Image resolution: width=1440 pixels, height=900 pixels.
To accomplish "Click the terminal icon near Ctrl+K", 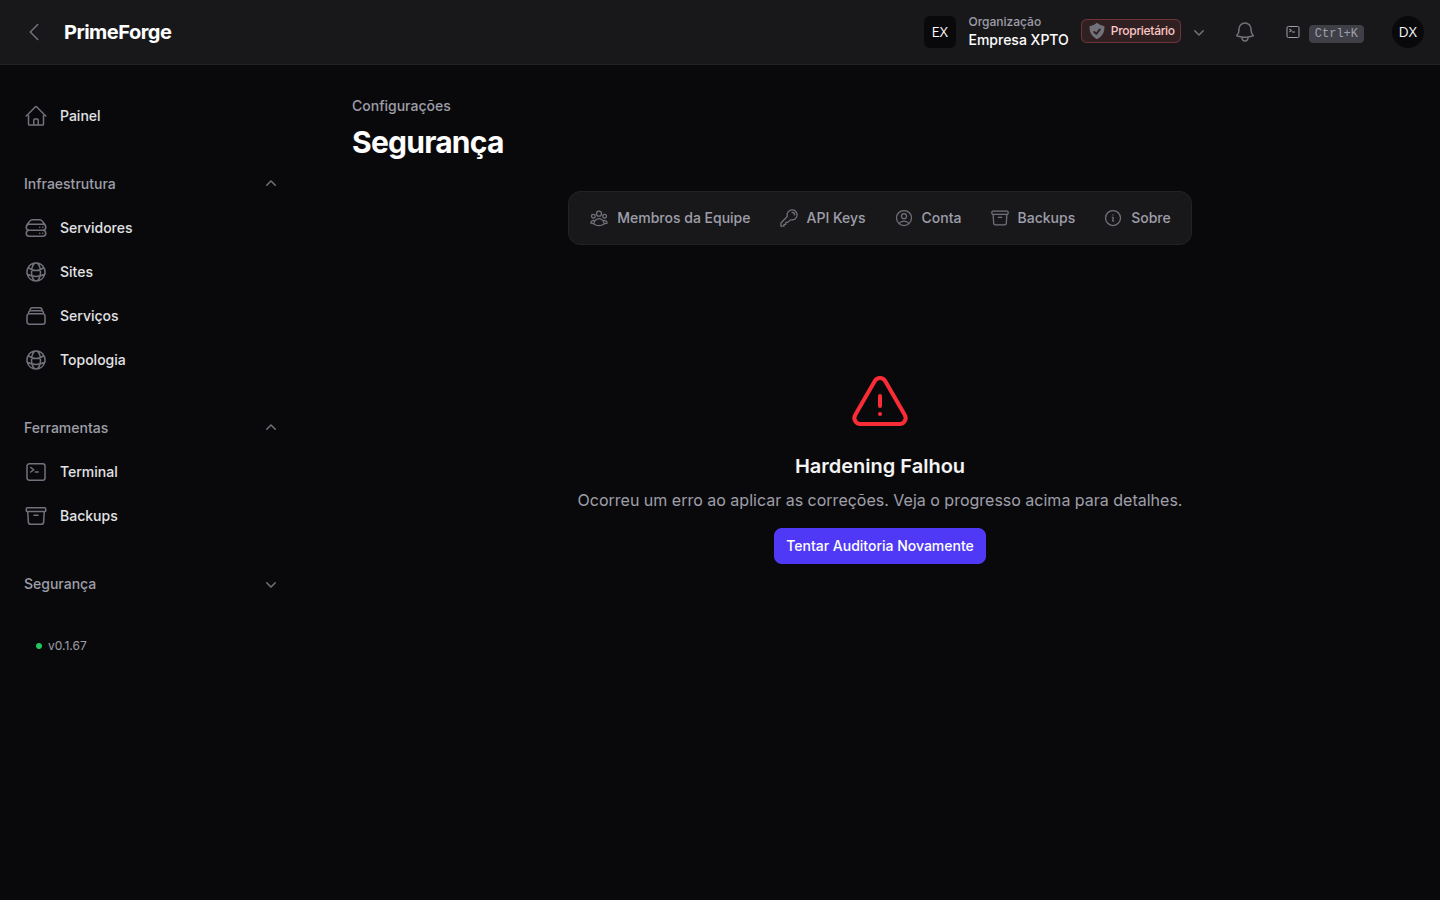I will (x=1293, y=32).
